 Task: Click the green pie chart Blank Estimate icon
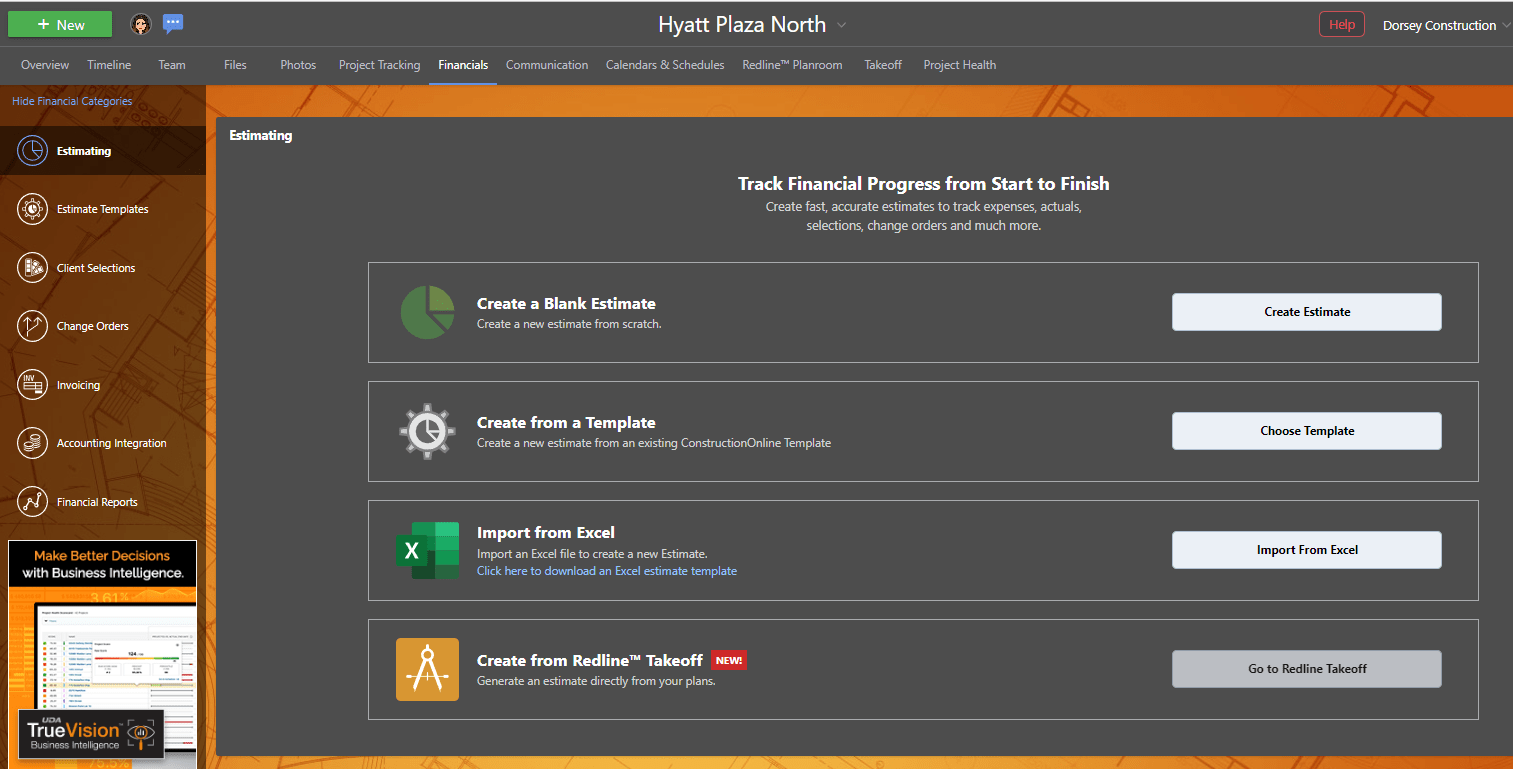click(428, 312)
